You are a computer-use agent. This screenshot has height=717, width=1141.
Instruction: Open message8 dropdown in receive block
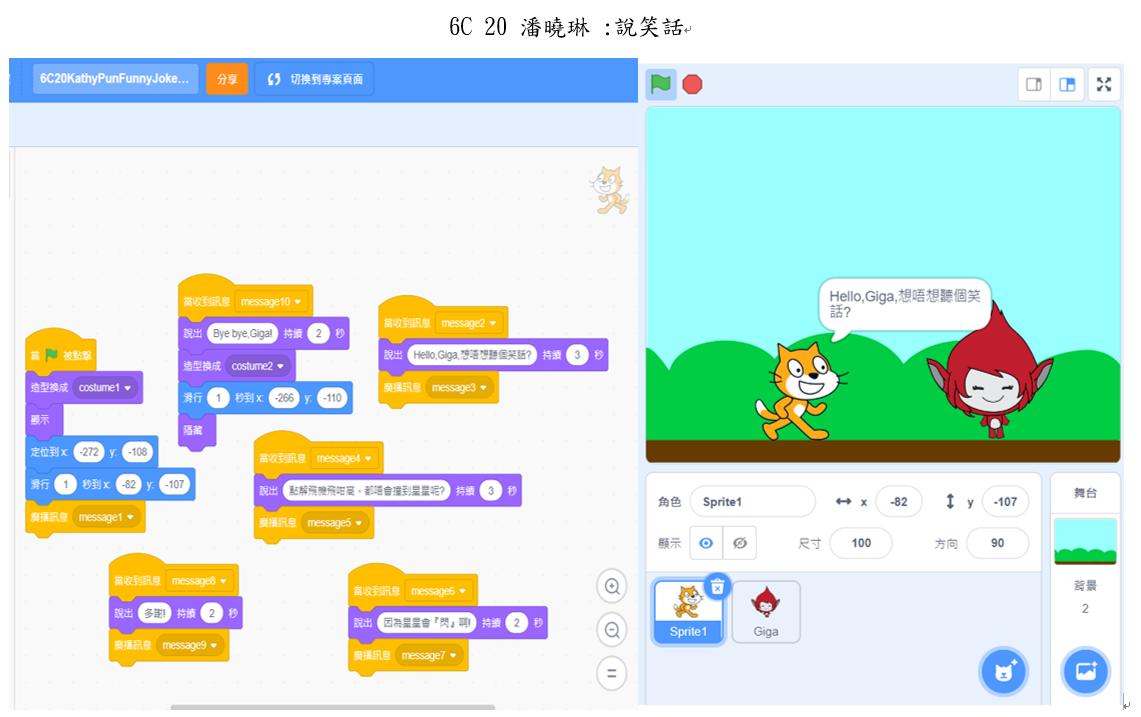point(199,581)
